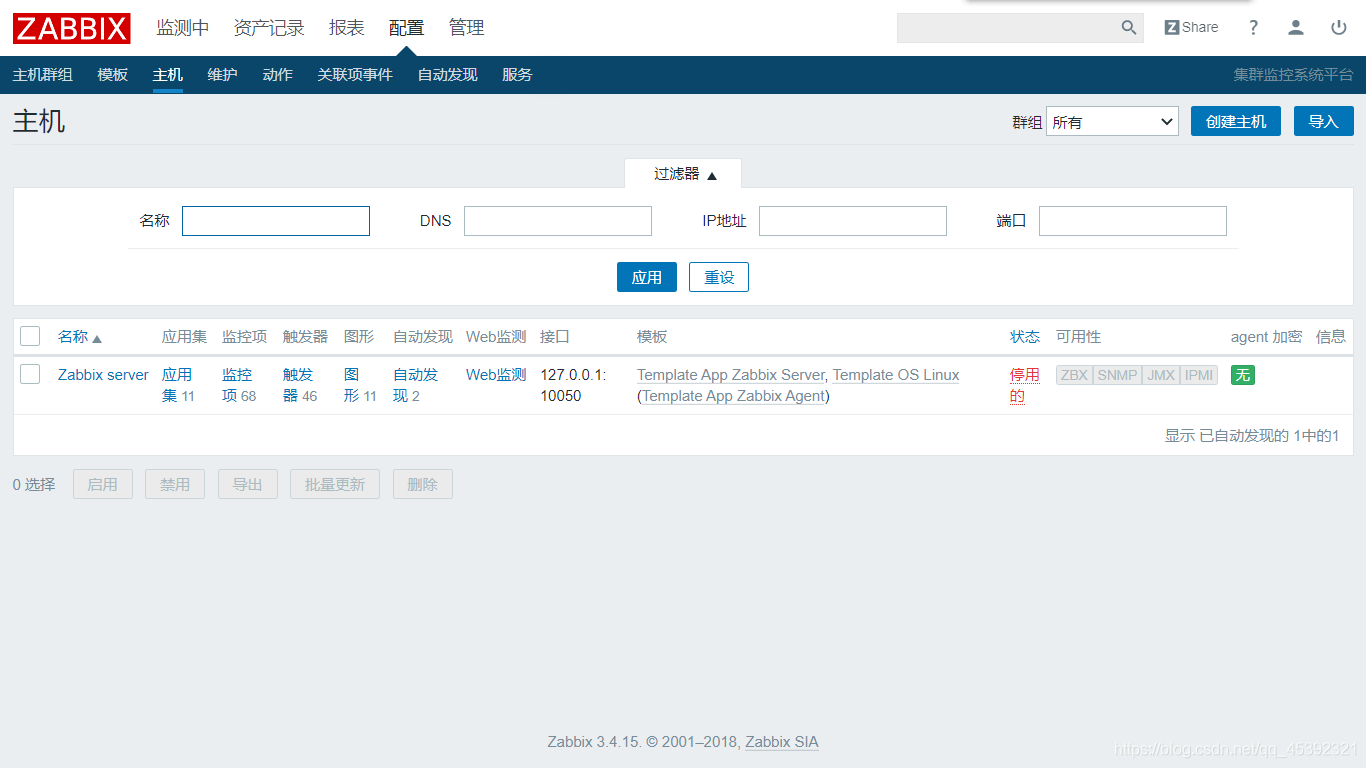Open the 报表 top menu
This screenshot has height=768, width=1366.
click(347, 28)
